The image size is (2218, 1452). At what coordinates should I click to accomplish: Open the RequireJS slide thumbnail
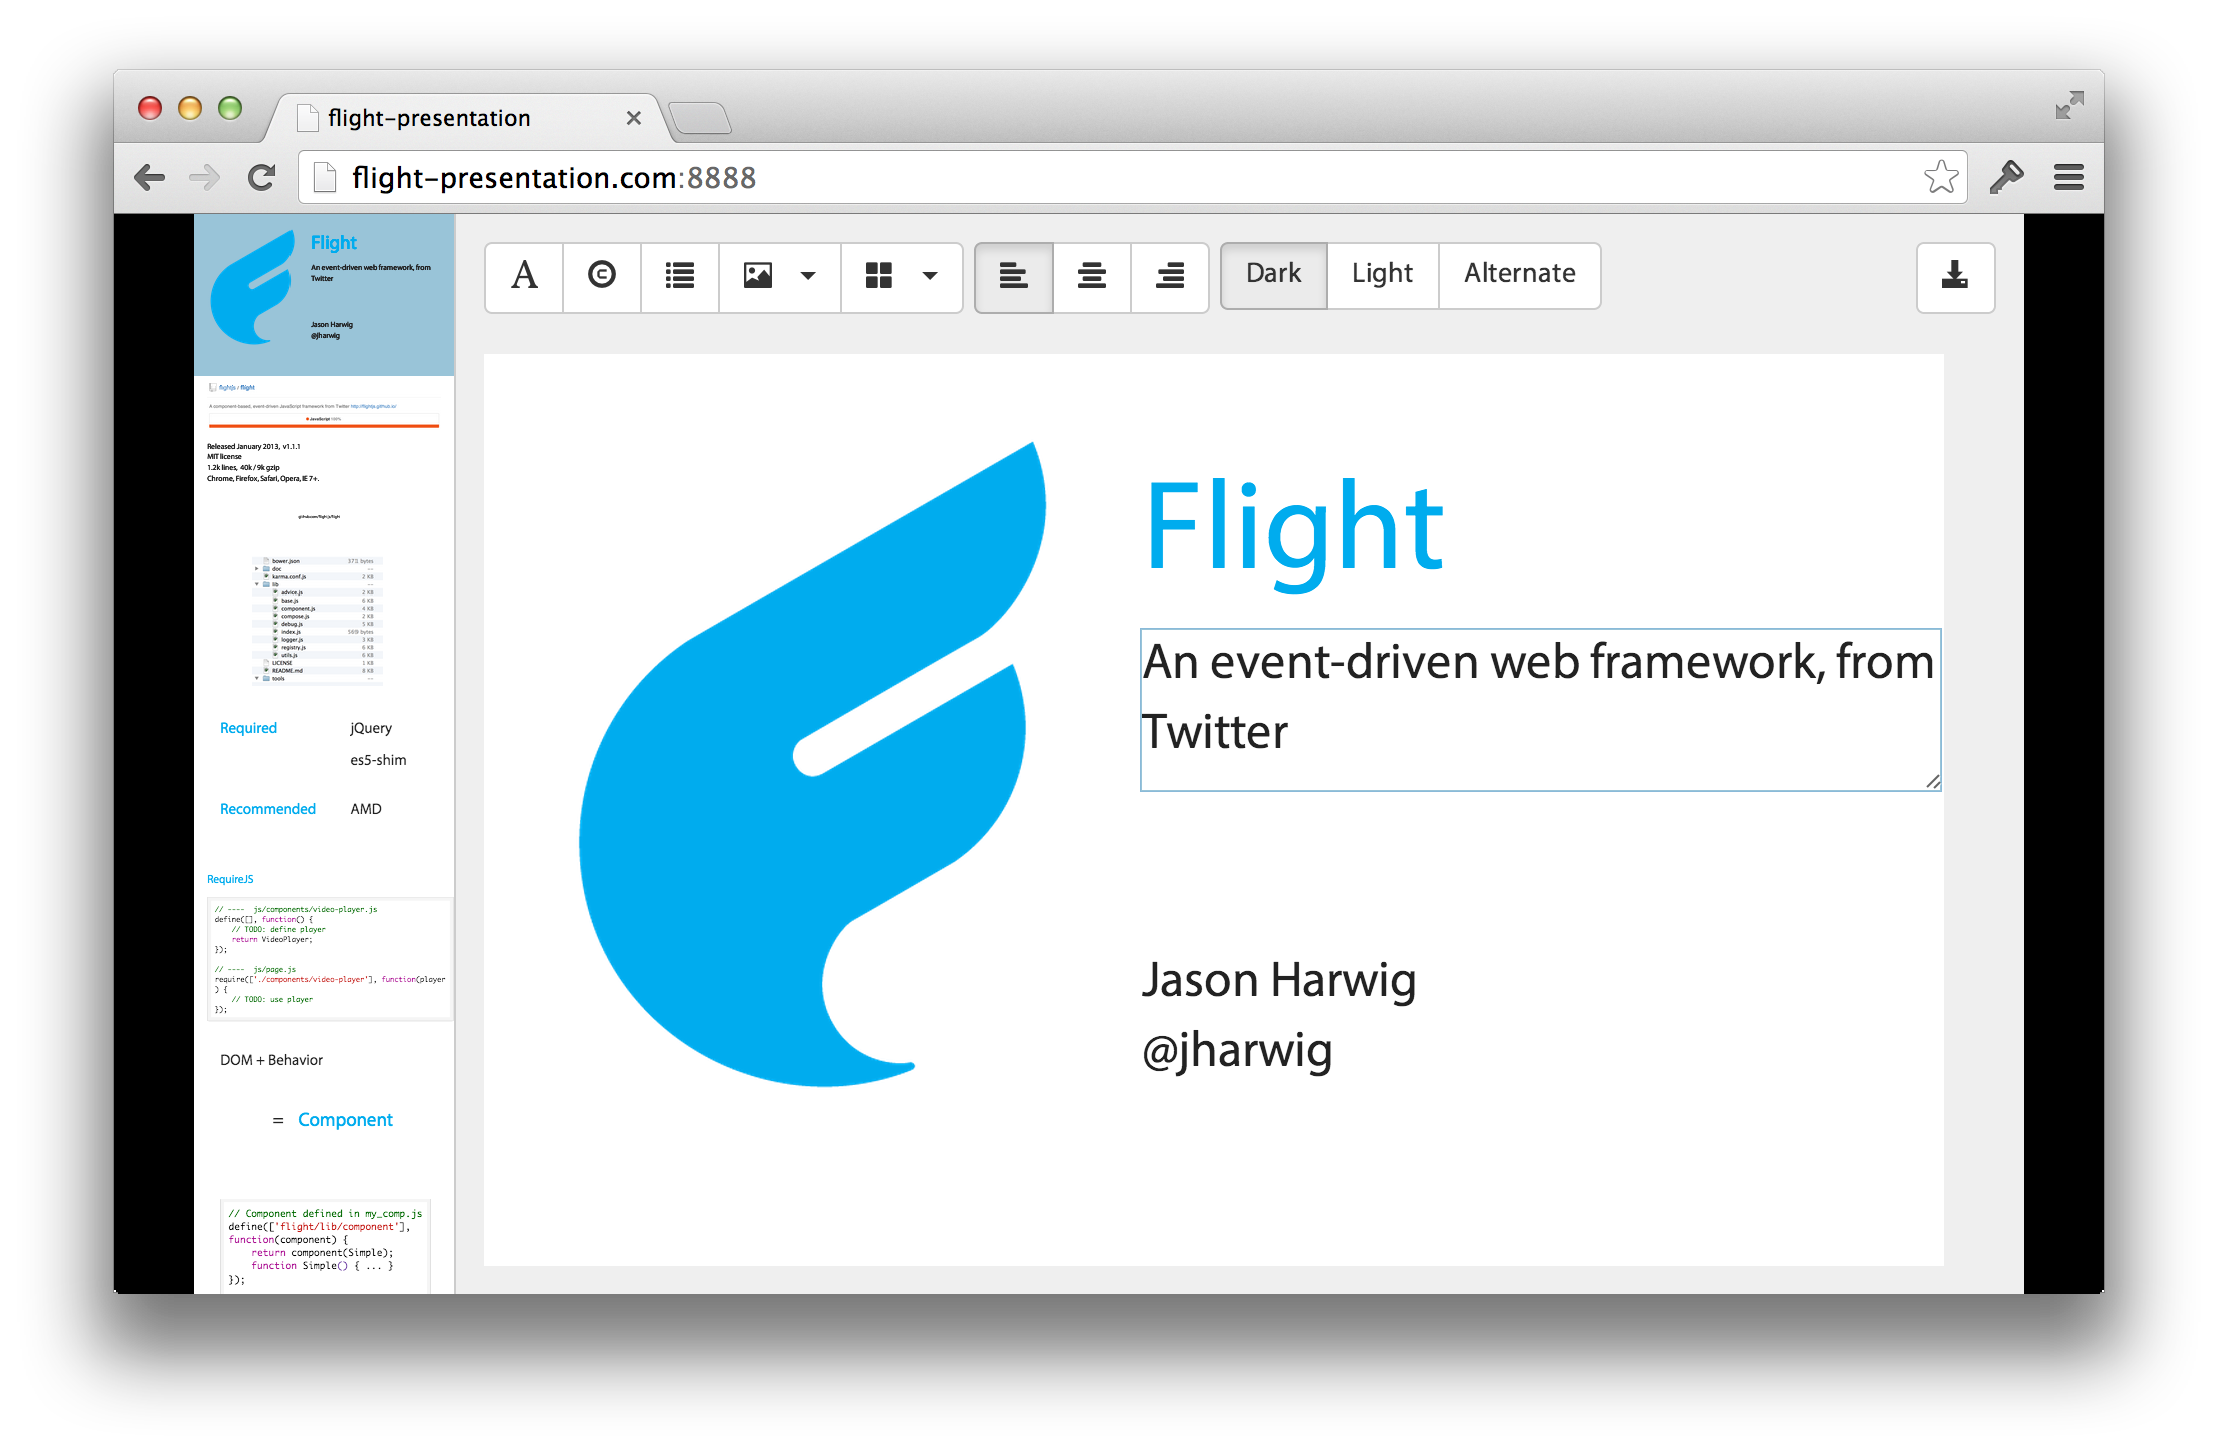[324, 948]
